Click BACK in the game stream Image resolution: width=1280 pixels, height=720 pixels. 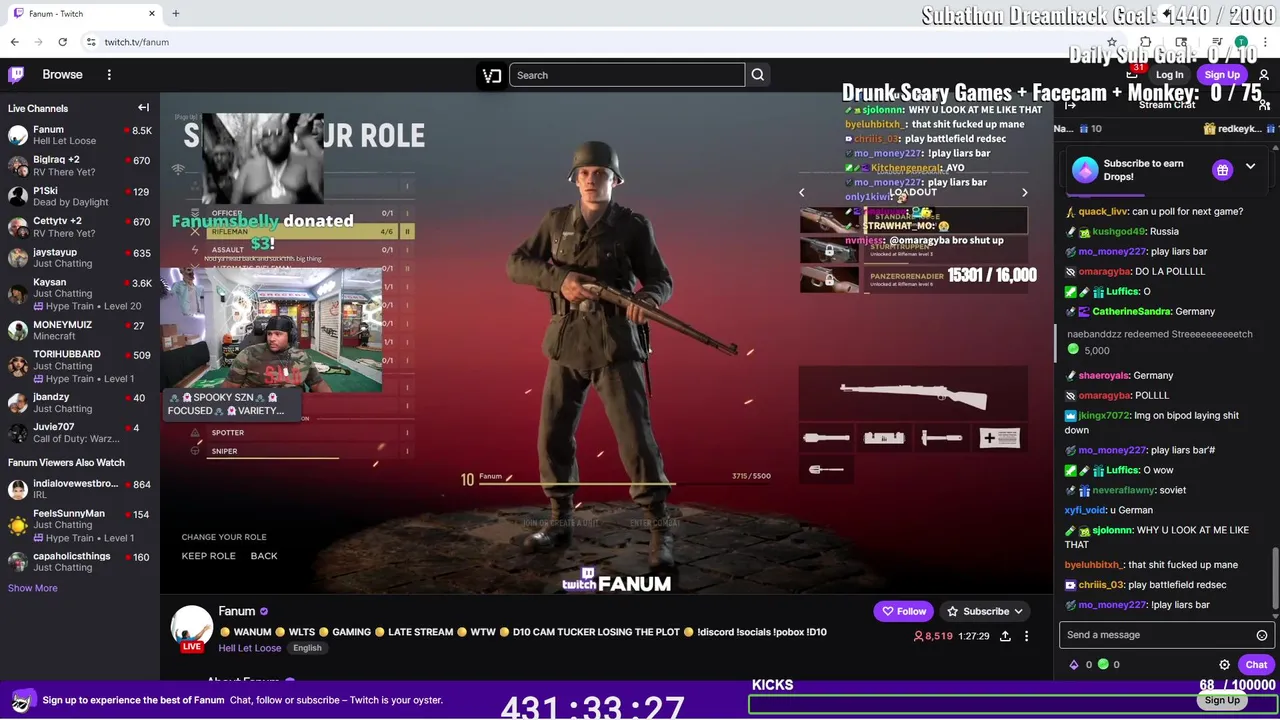pos(264,556)
